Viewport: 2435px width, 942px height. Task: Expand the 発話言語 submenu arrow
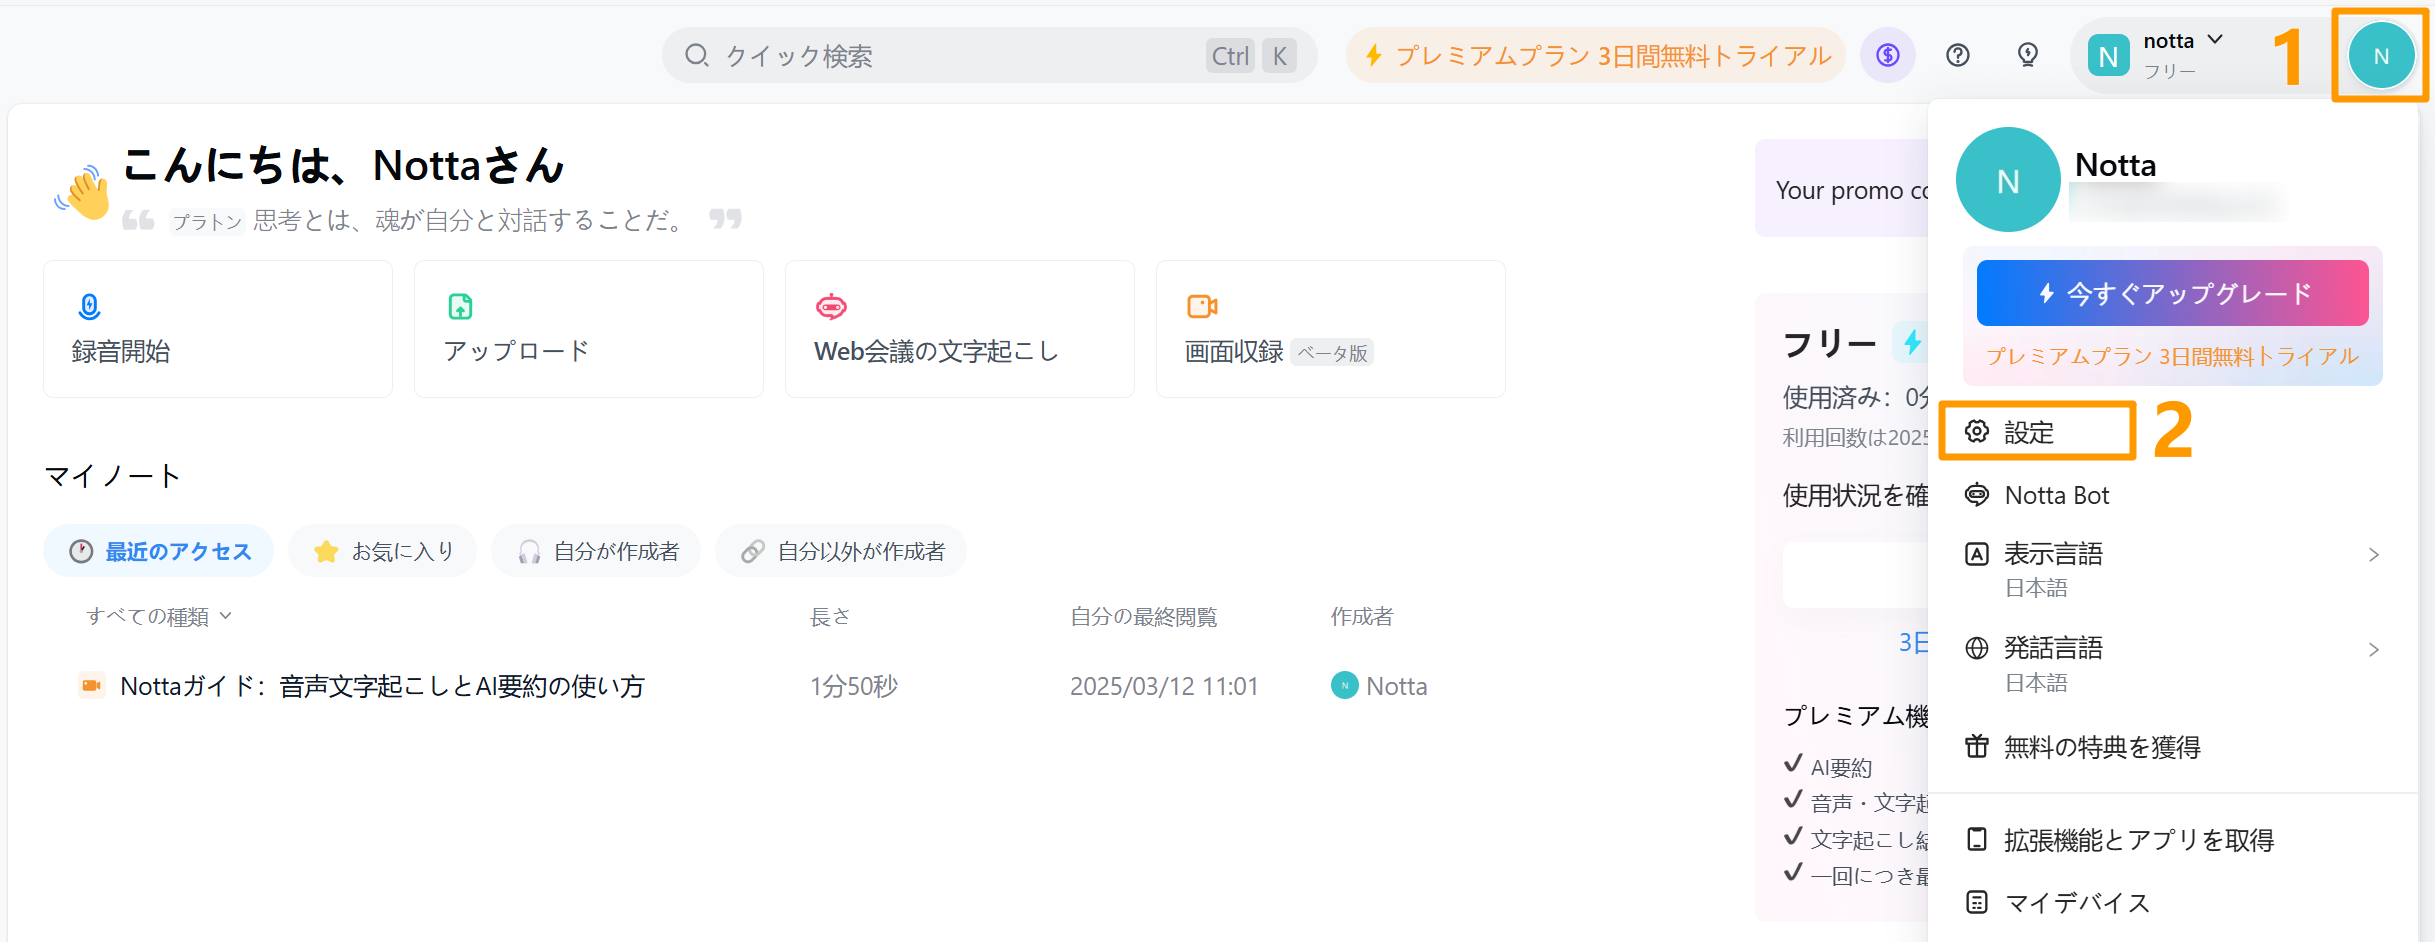click(x=2374, y=650)
